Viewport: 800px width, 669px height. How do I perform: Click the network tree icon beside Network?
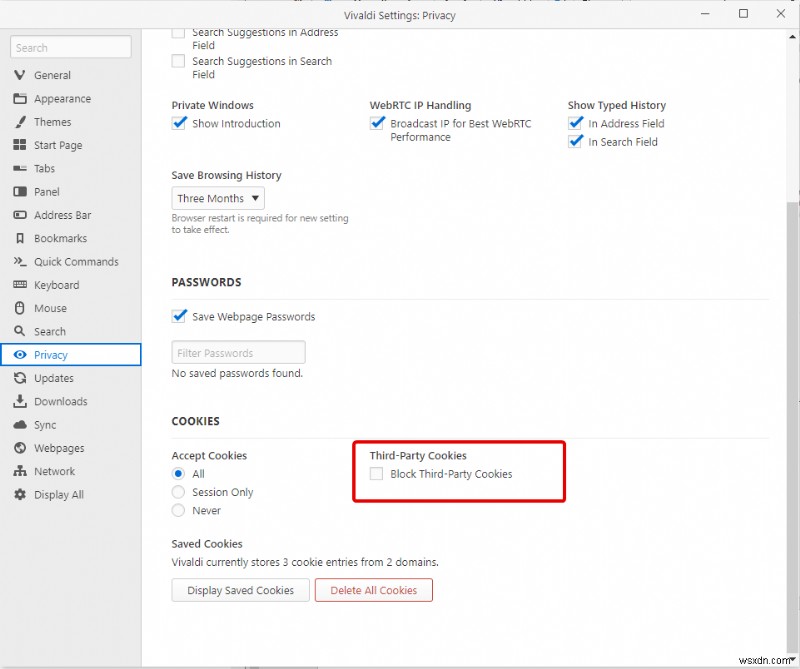coord(20,471)
